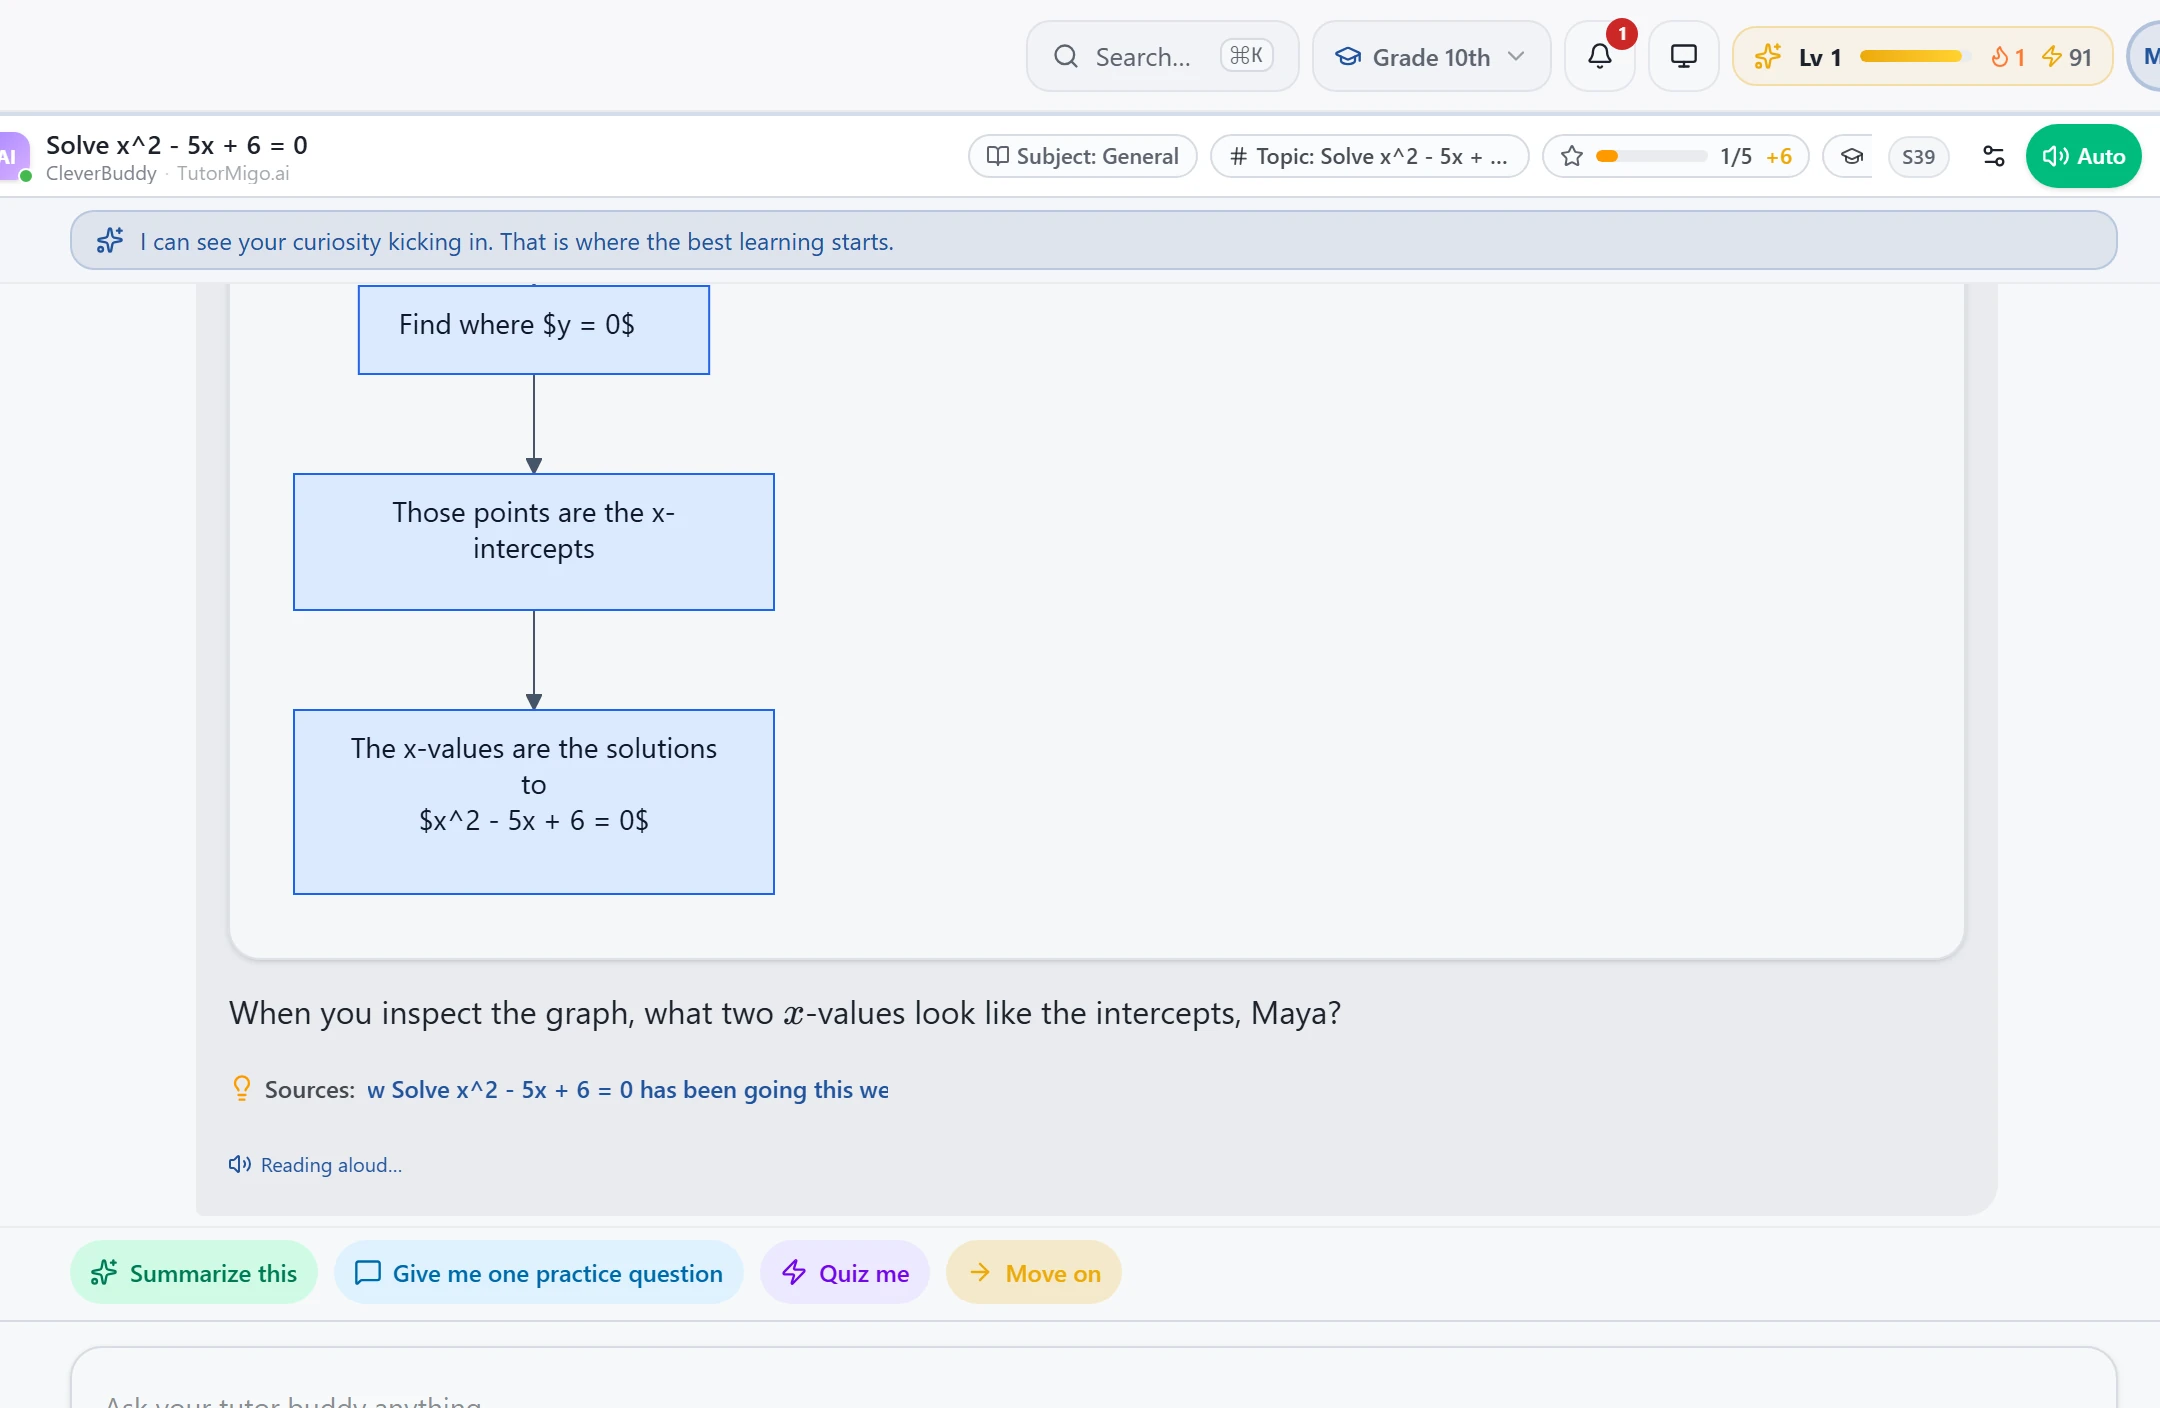Open the Subject: General selector
Screen dimensions: 2160x1408
pyautogui.click(x=1082, y=156)
